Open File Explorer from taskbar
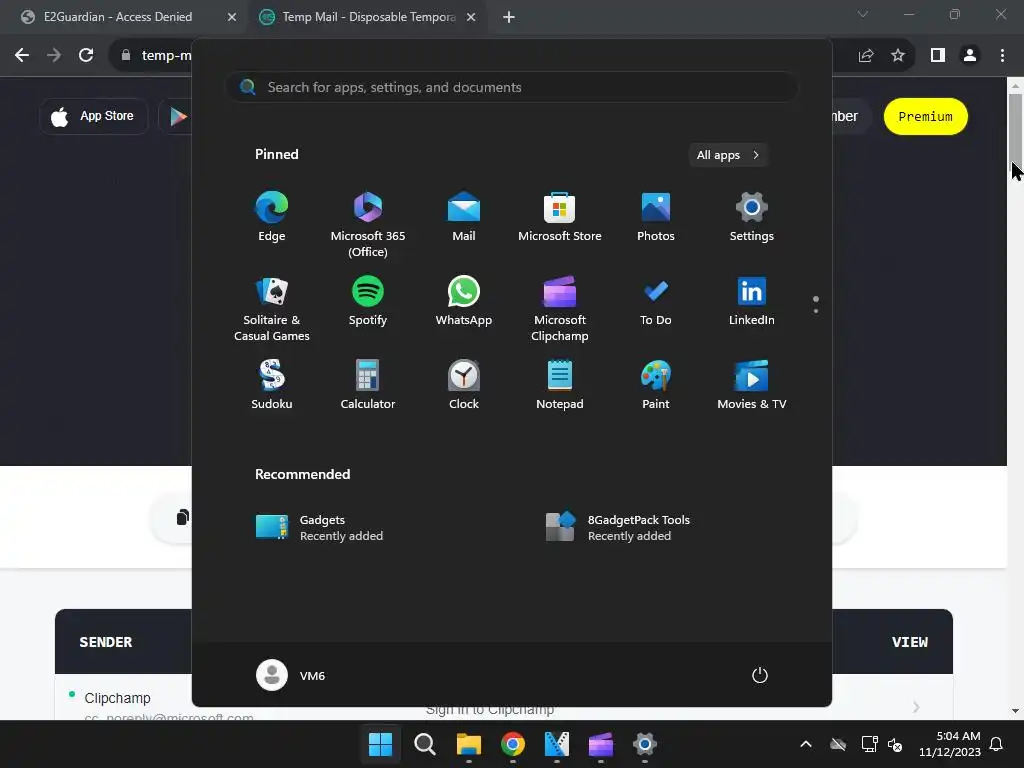The height and width of the screenshot is (768, 1024). [469, 744]
